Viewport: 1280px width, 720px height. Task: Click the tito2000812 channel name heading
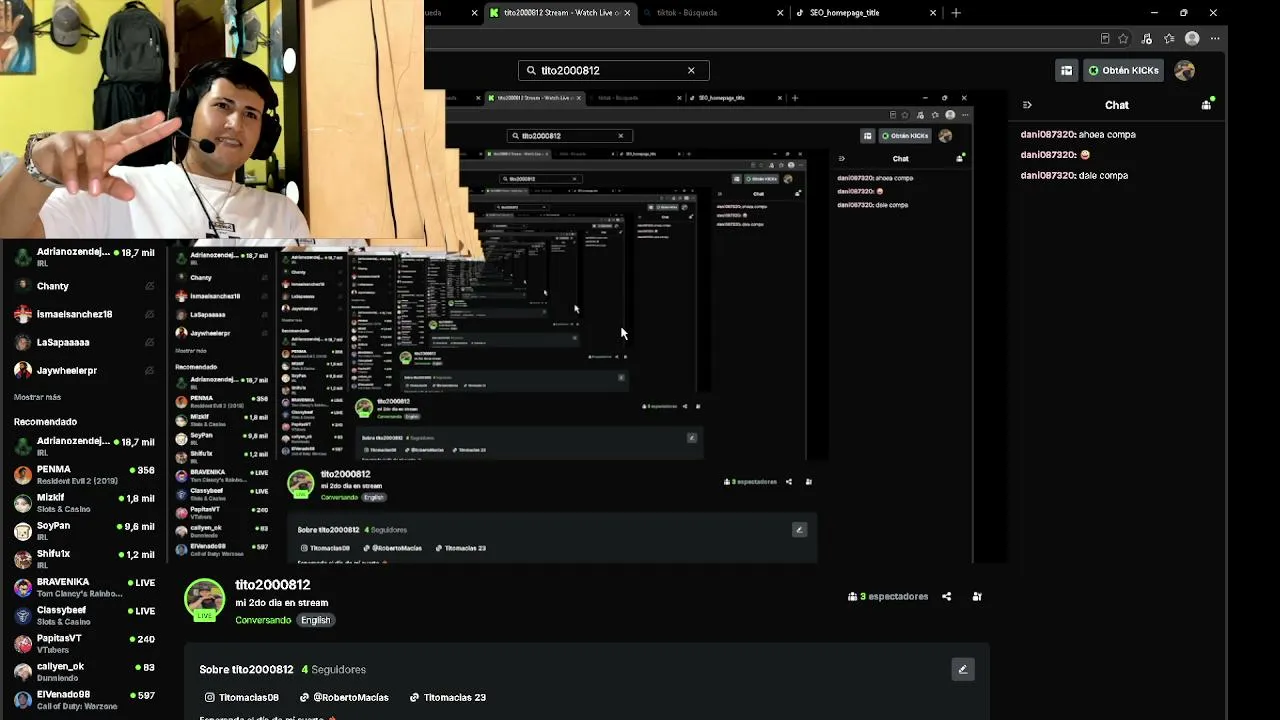tap(273, 584)
